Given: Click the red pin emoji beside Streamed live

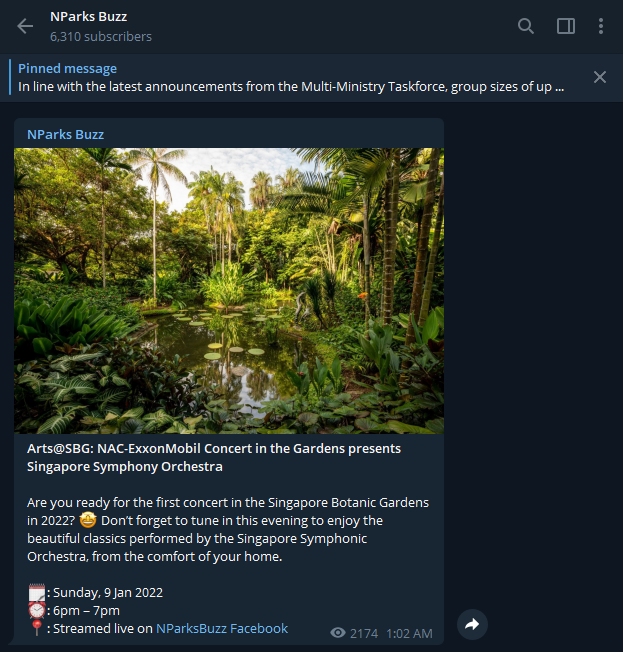Looking at the screenshot, I should click(x=37, y=628).
